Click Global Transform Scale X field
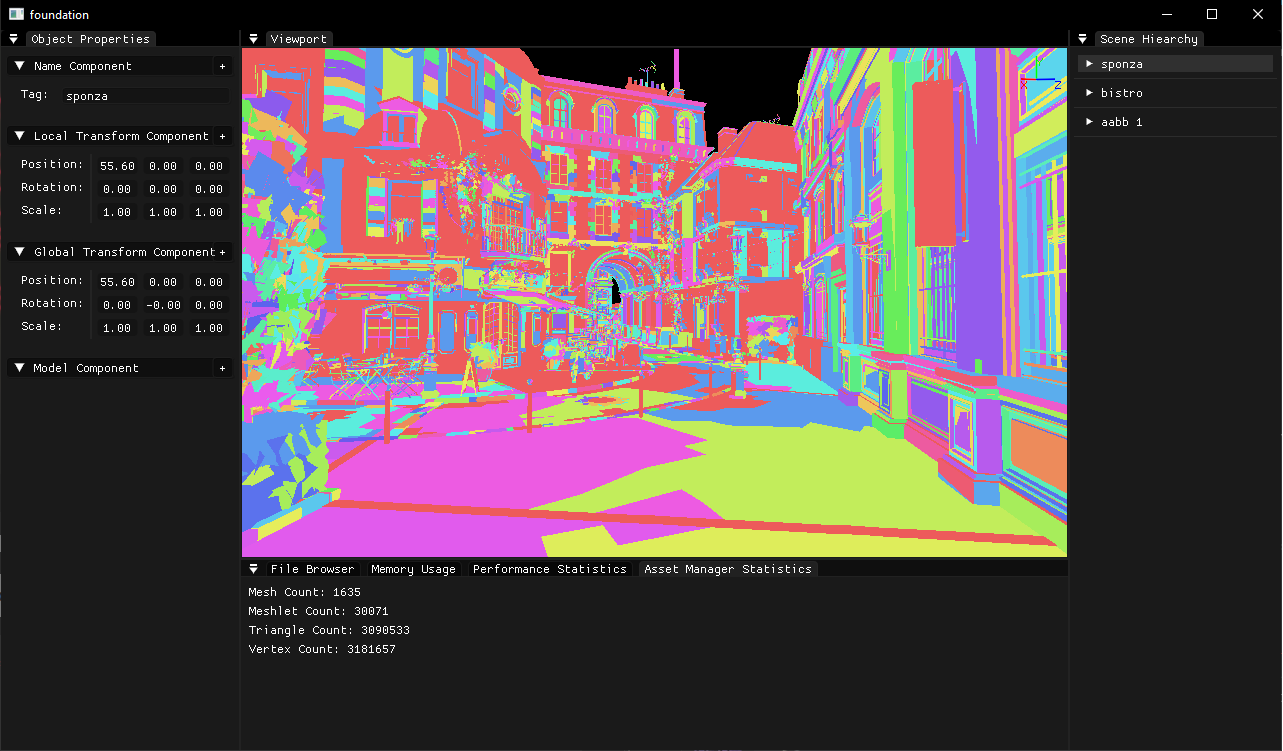1283x751 pixels. (117, 328)
